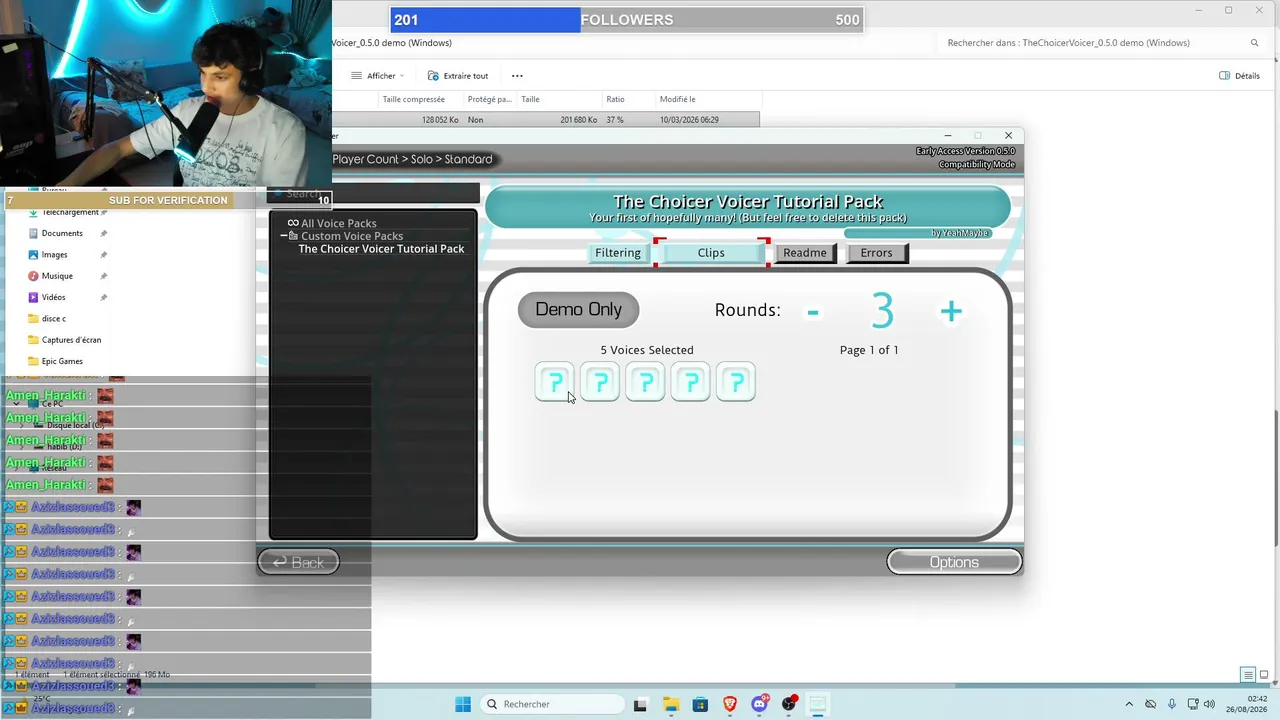Switch File Explorer to details list view
The height and width of the screenshot is (720, 1280).
[x=1248, y=675]
